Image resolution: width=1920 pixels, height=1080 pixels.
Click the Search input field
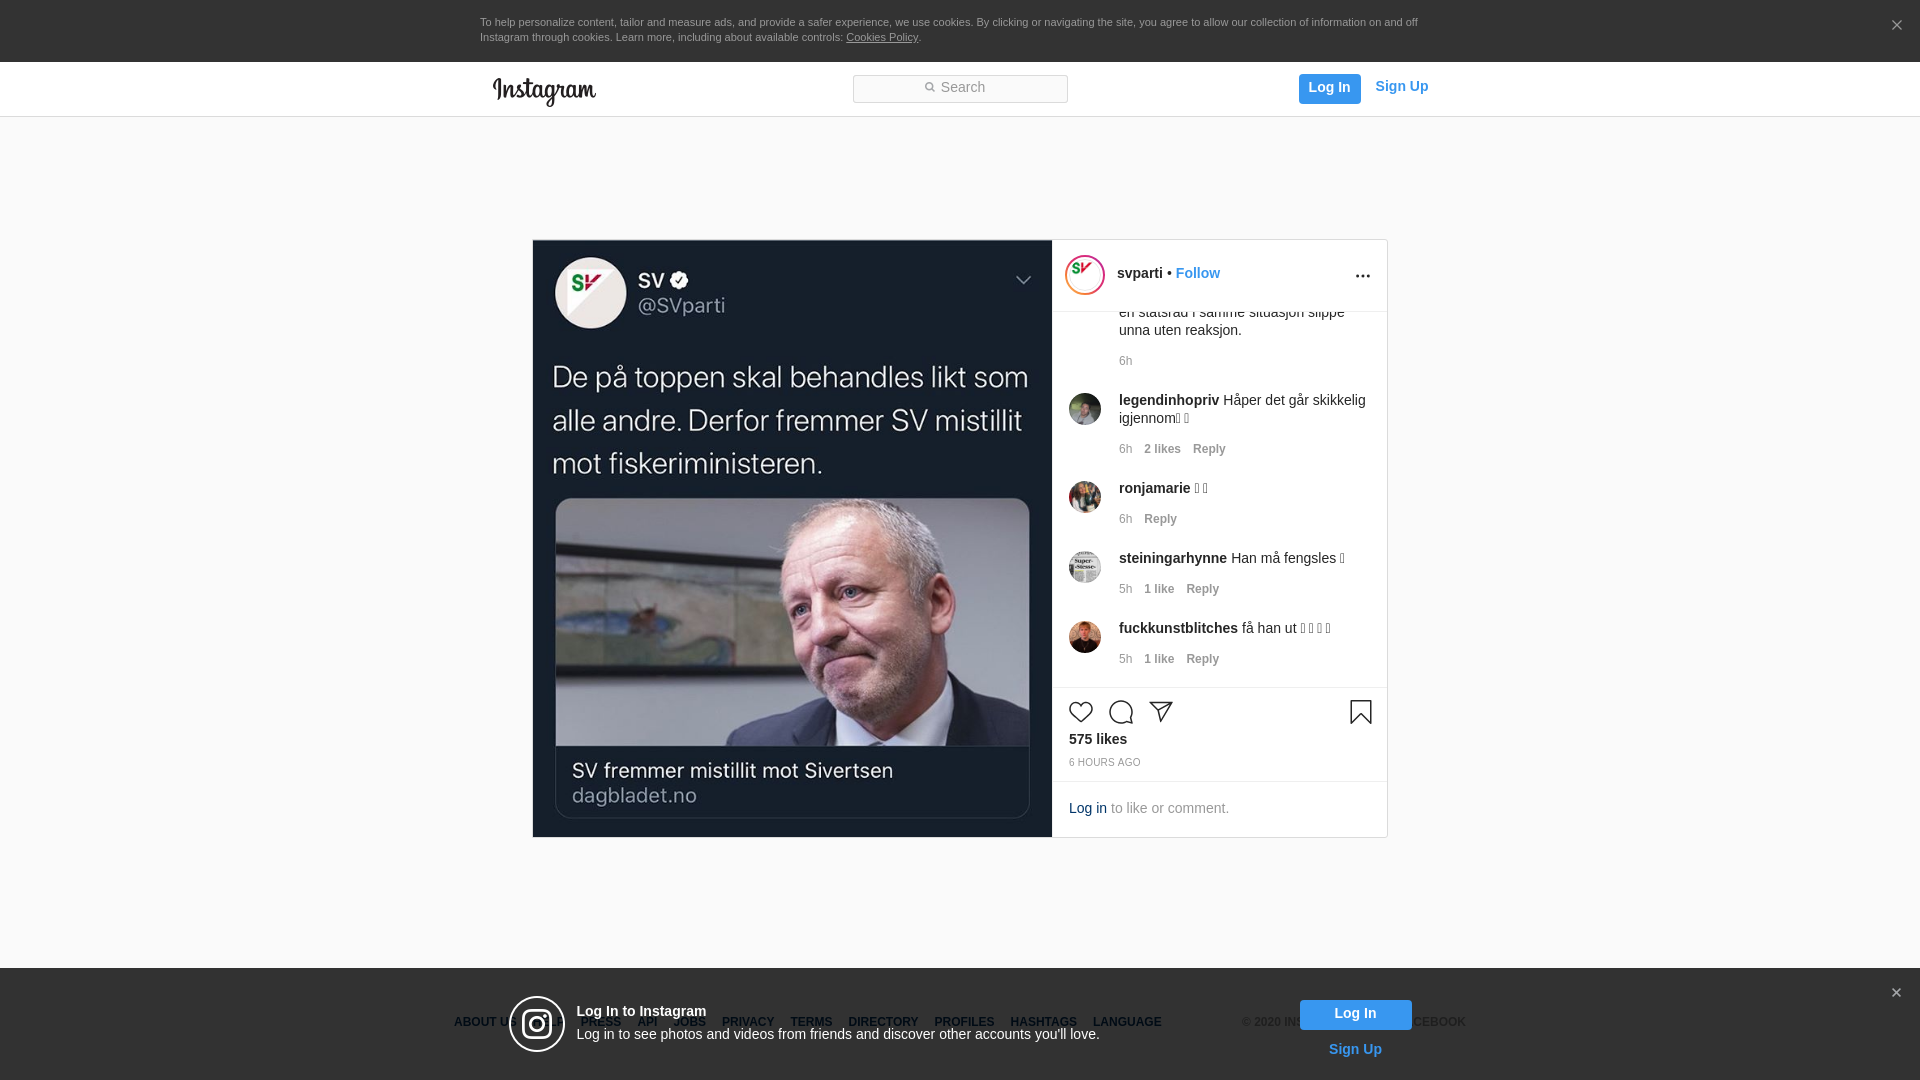(960, 89)
